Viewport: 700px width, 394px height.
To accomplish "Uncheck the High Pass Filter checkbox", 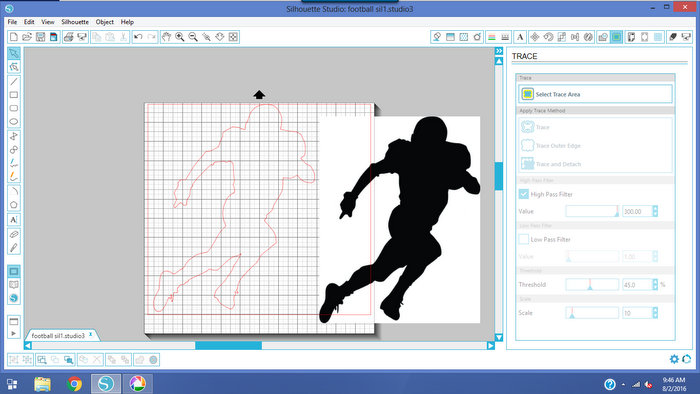I will point(524,194).
